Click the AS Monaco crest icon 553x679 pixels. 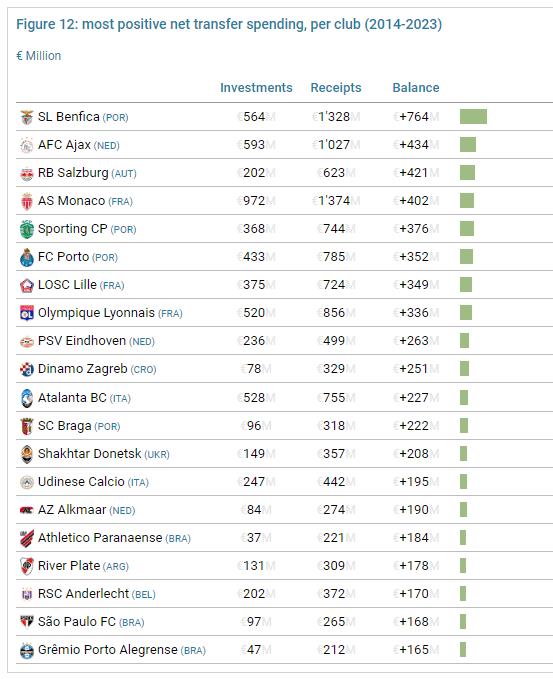click(27, 201)
